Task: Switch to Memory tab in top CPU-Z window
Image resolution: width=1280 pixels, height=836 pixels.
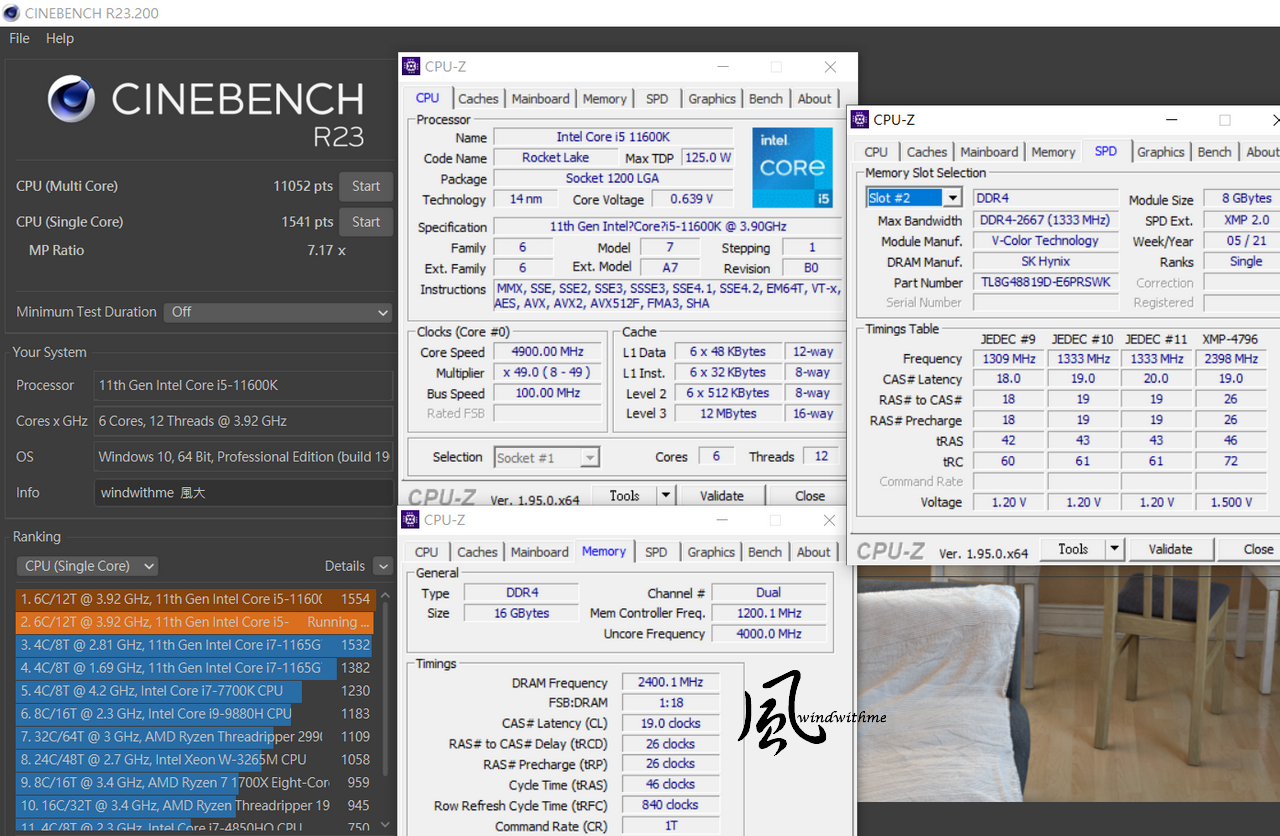Action: [604, 99]
